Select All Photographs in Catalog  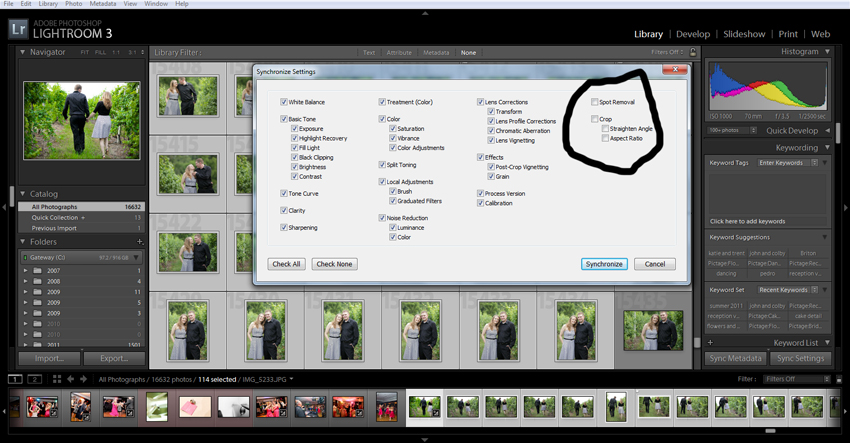click(x=81, y=207)
